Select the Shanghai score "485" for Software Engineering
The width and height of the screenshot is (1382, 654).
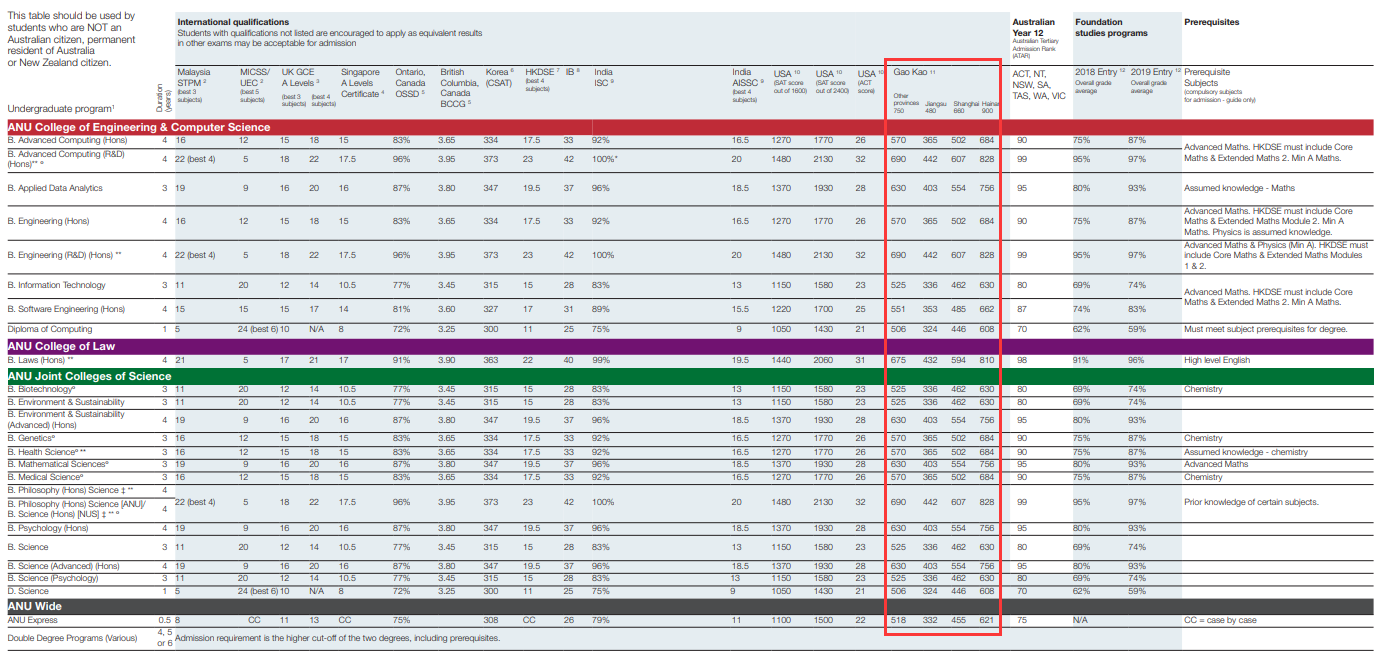(959, 309)
